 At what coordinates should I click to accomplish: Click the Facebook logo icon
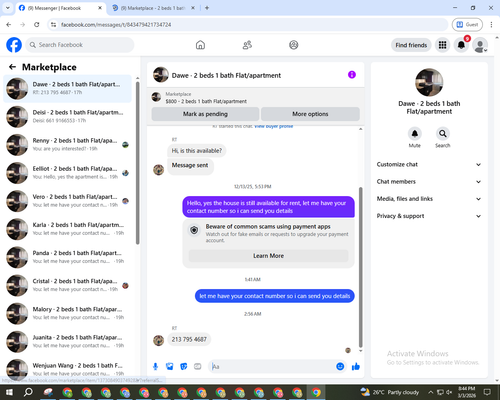(14, 45)
